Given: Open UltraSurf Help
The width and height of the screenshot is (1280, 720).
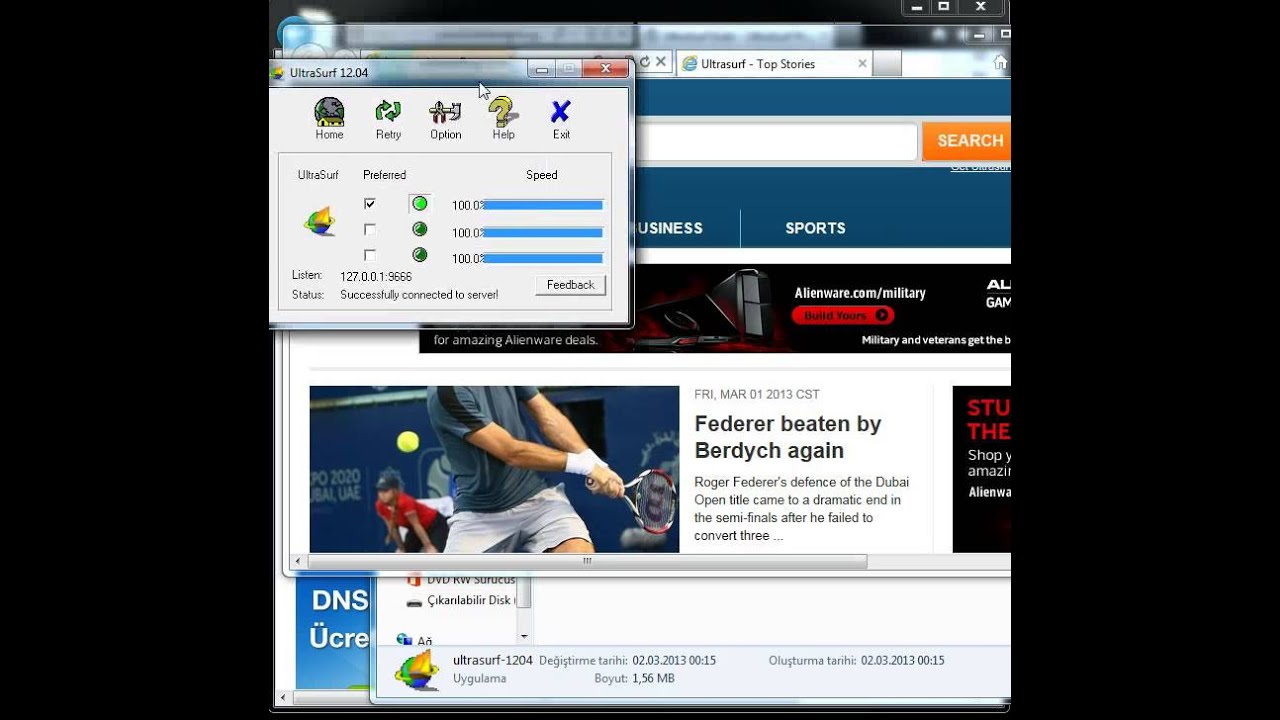Looking at the screenshot, I should point(503,118).
